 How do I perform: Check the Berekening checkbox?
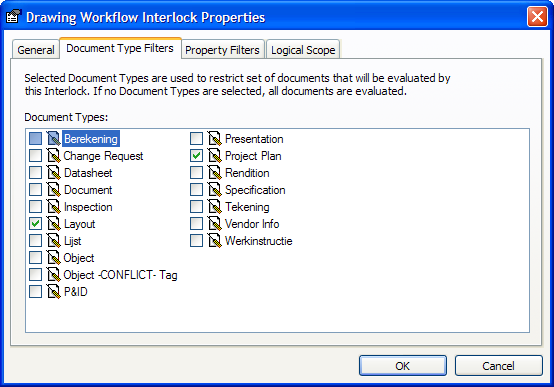tap(35, 139)
